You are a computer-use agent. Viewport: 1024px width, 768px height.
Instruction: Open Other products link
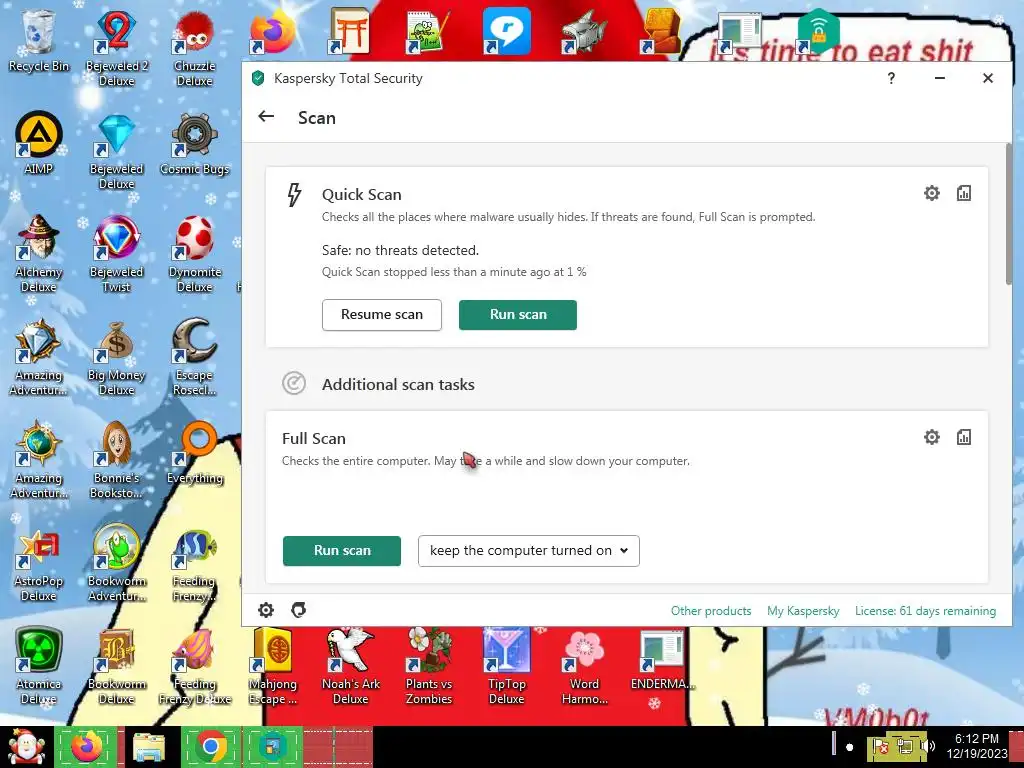click(711, 611)
